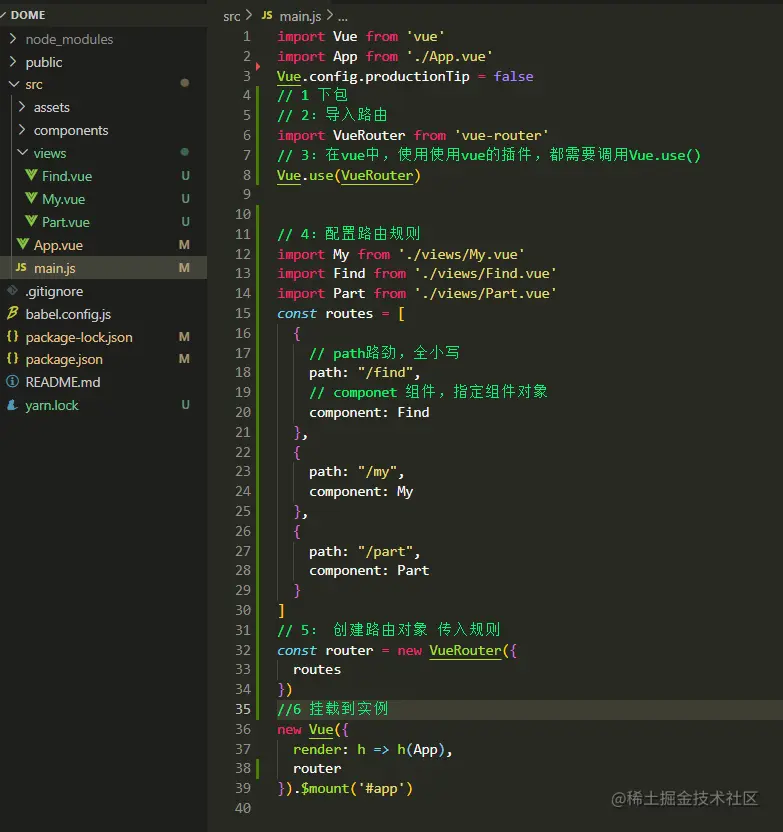
Task: Open yarn.lock file
Action: 52,405
